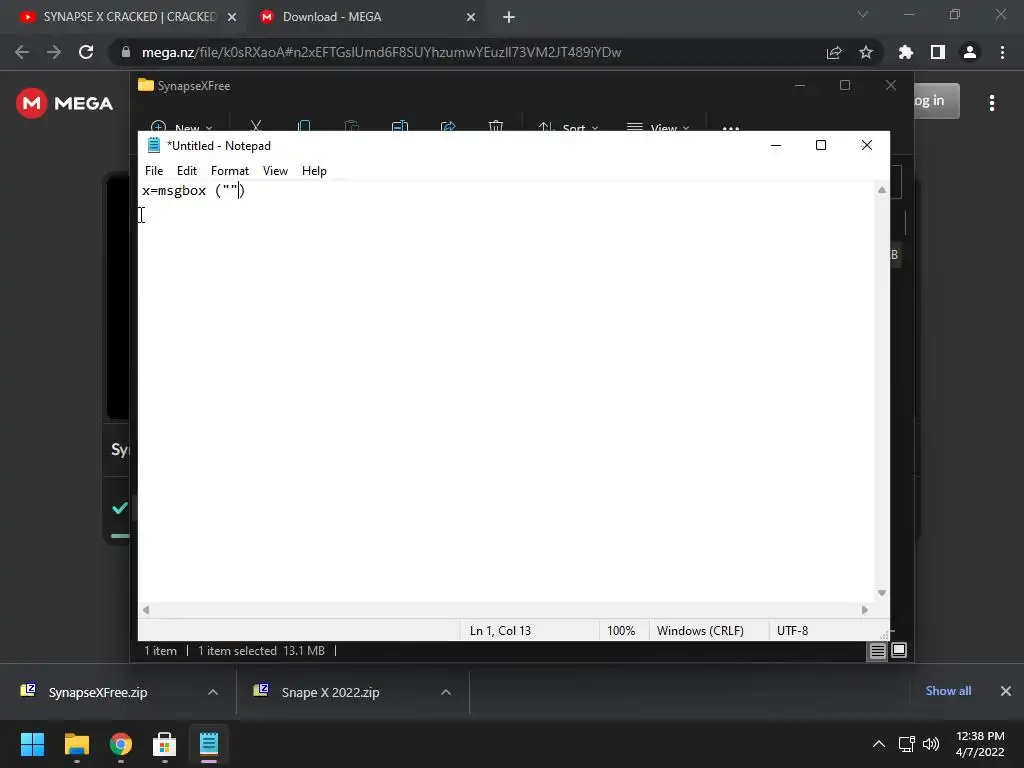
Task: Switch to the Download - MEGA tab
Action: coord(332,17)
